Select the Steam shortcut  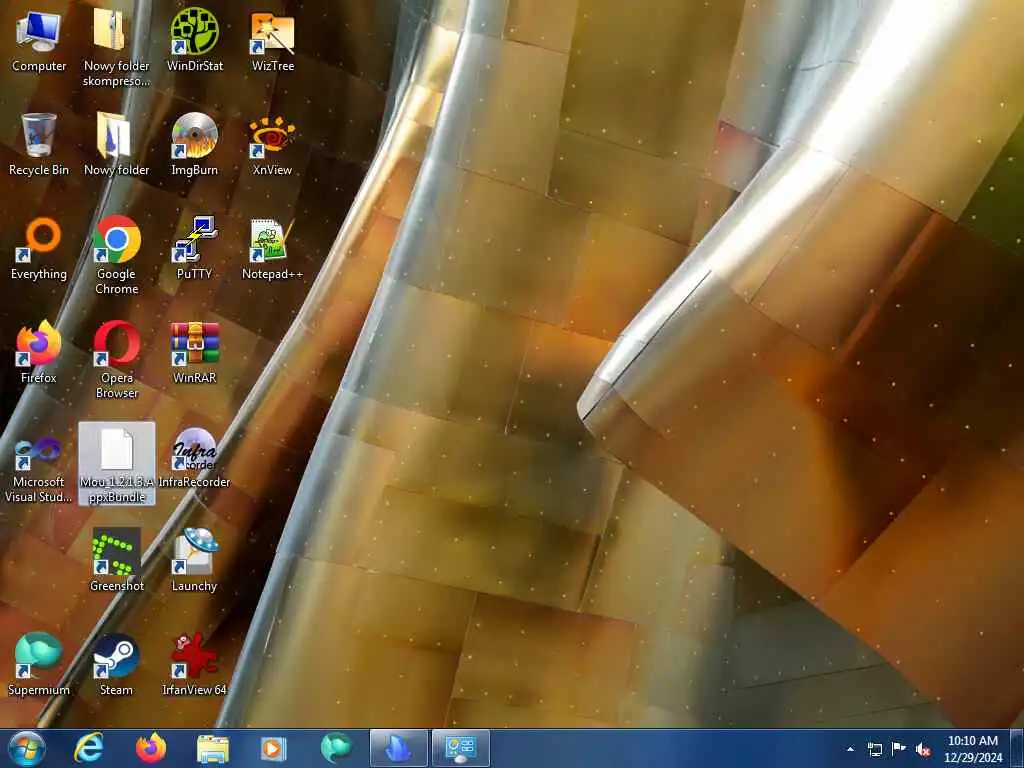tap(116, 664)
